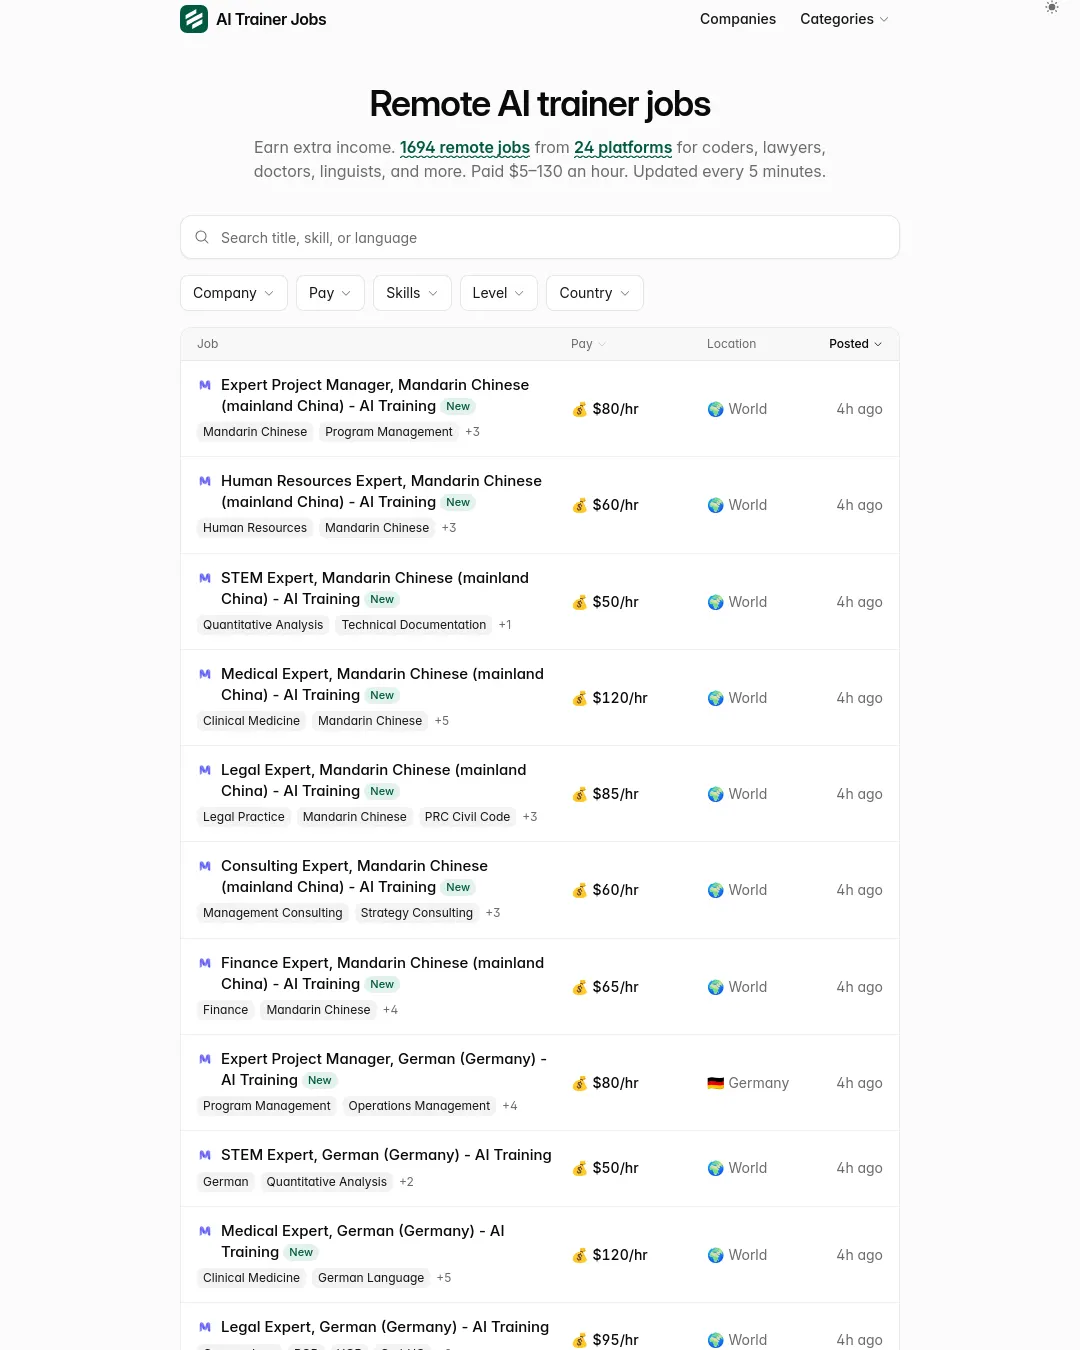
Task: Click the Germany flag icon
Action: pos(716,1083)
